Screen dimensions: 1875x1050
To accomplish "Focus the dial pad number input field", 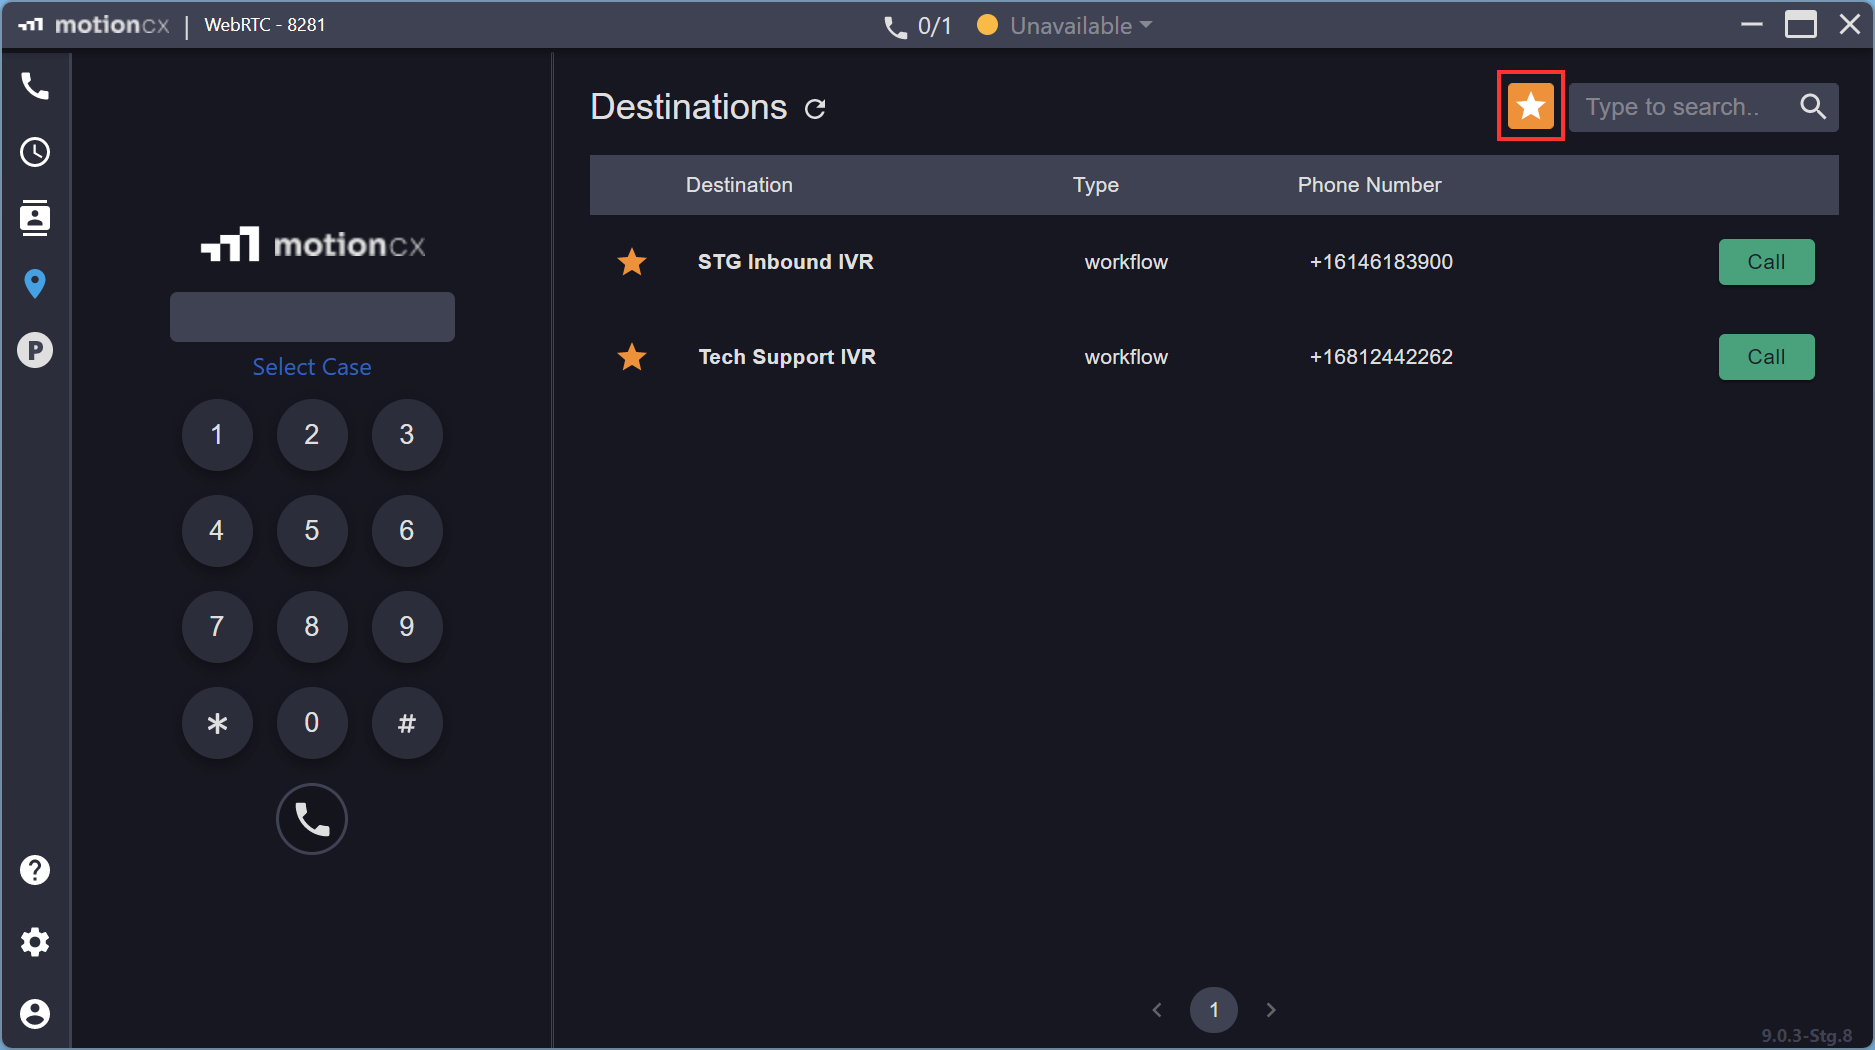I will (x=312, y=317).
